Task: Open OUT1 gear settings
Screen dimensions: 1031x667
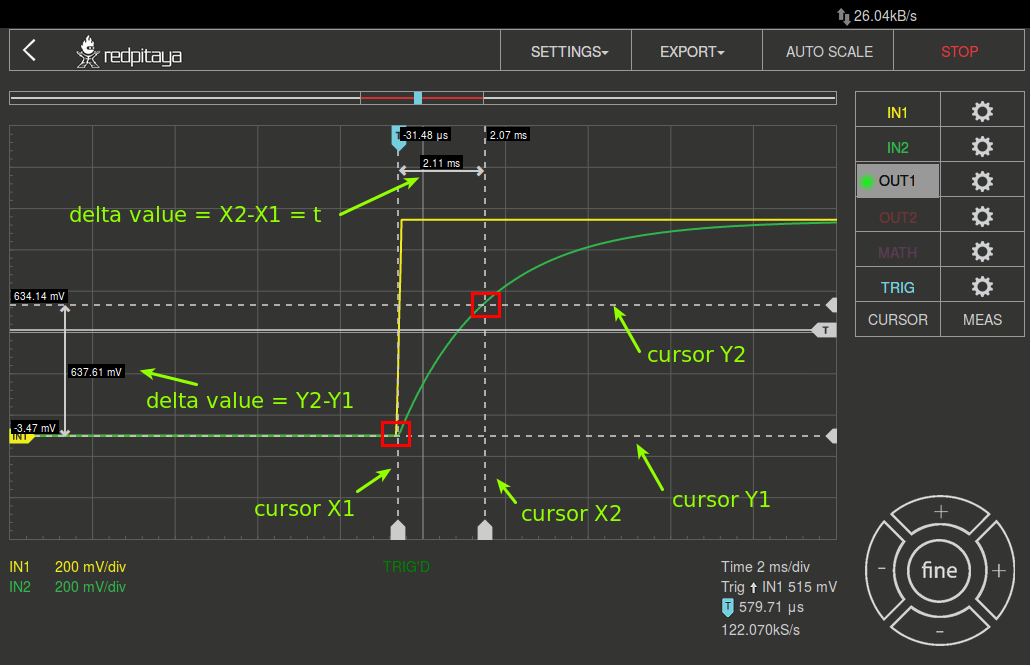Action: click(x=982, y=181)
